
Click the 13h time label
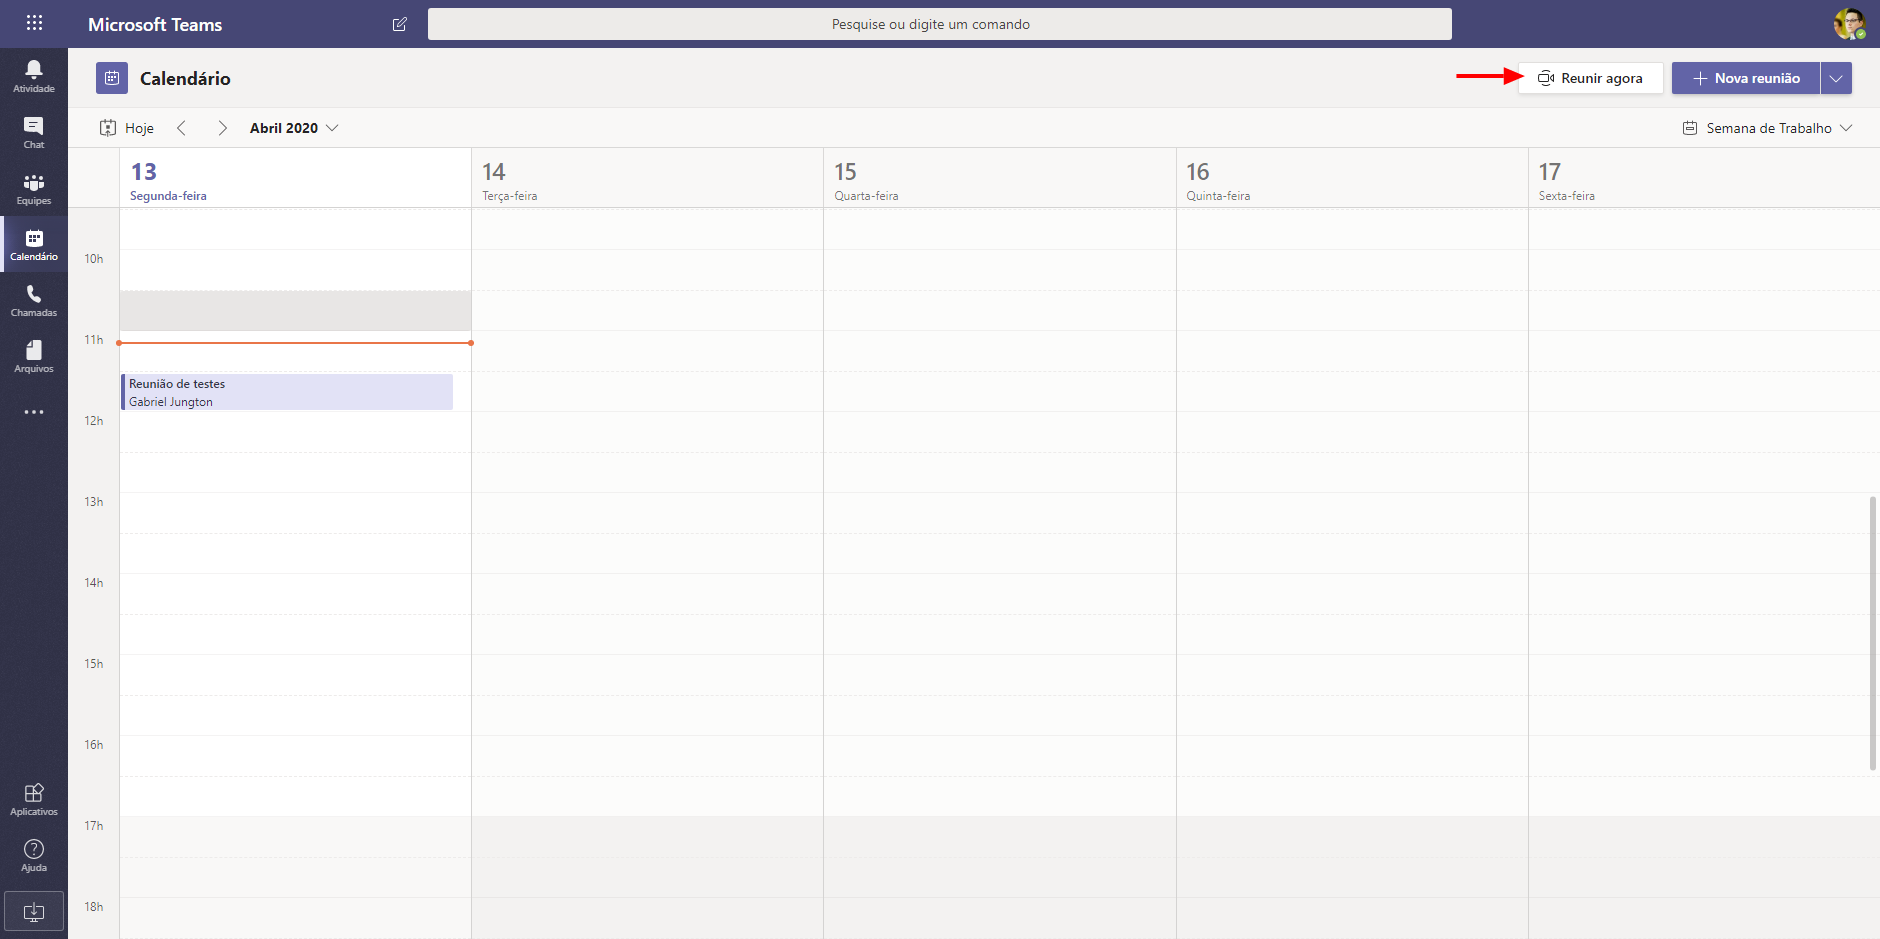coord(94,502)
